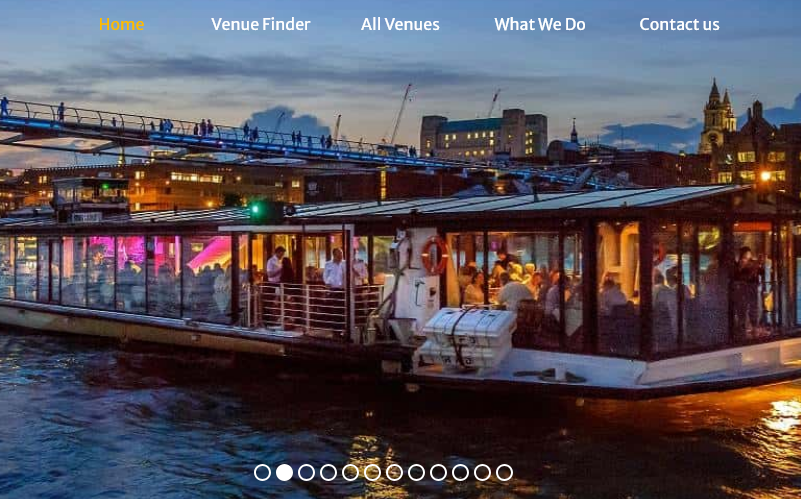801x499 pixels.
Task: Select What We Do in navigation
Action: coord(539,24)
